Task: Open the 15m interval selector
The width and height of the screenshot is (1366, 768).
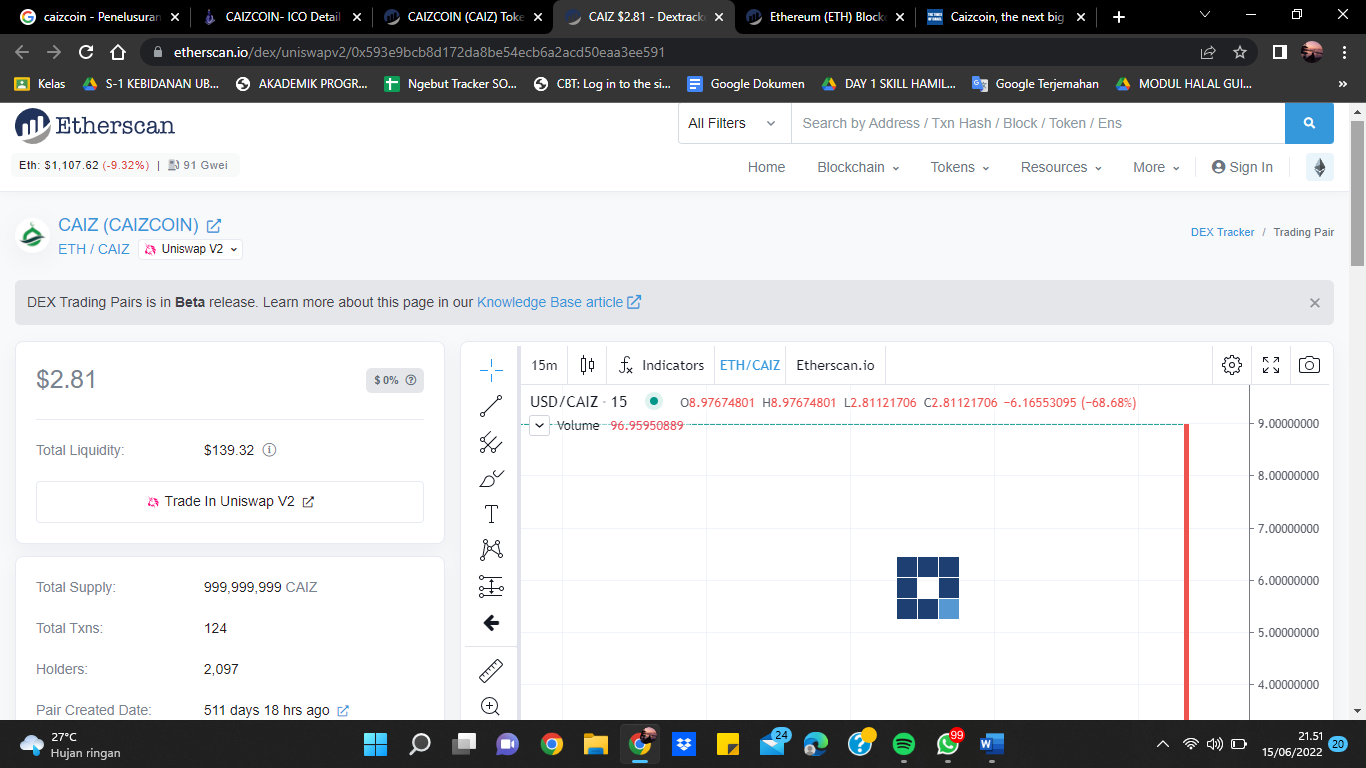Action: click(545, 365)
